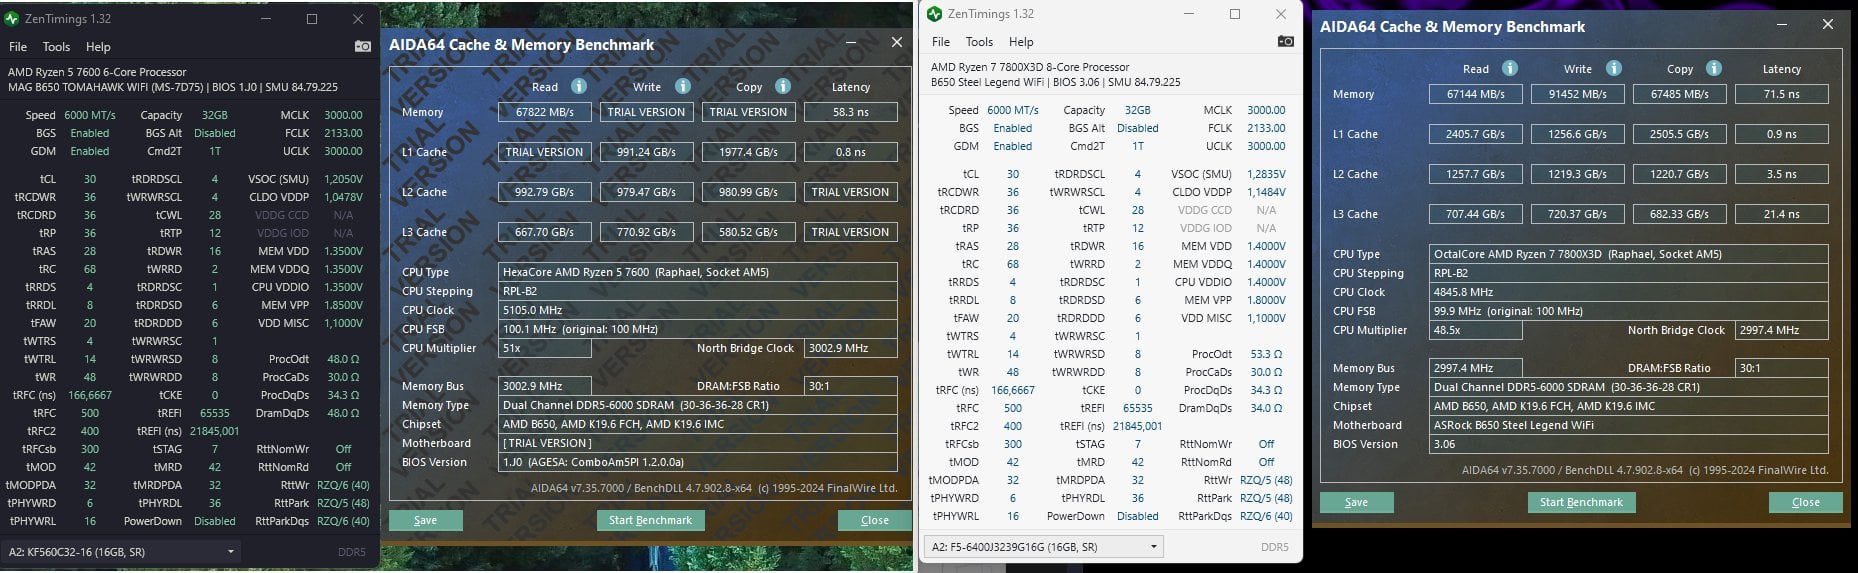Click ZenTimings app icon in right title bar
This screenshot has height=573, width=1858.
click(934, 14)
